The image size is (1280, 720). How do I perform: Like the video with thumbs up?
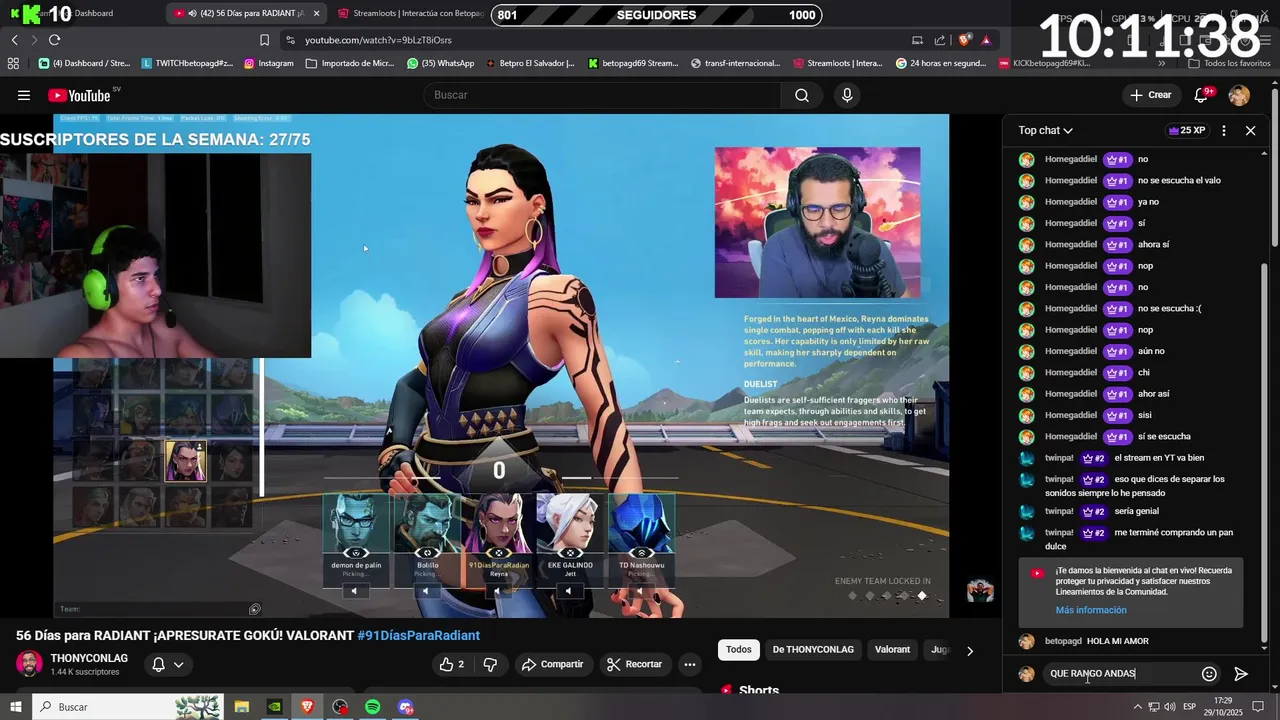(451, 664)
